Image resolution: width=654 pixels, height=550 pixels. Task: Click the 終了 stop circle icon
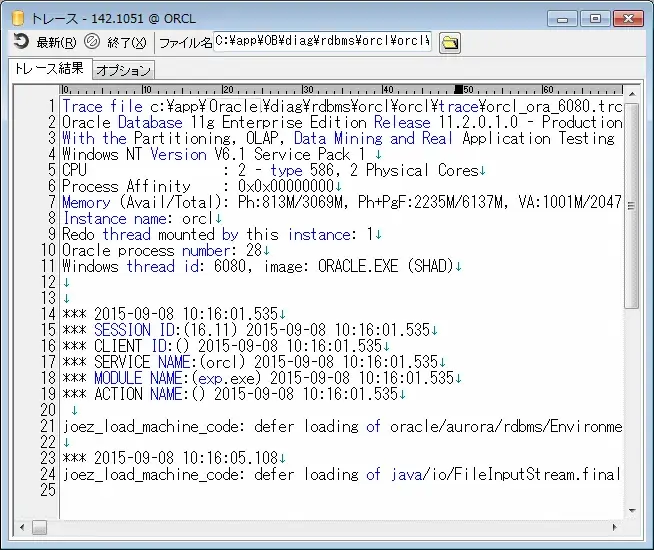[x=92, y=42]
